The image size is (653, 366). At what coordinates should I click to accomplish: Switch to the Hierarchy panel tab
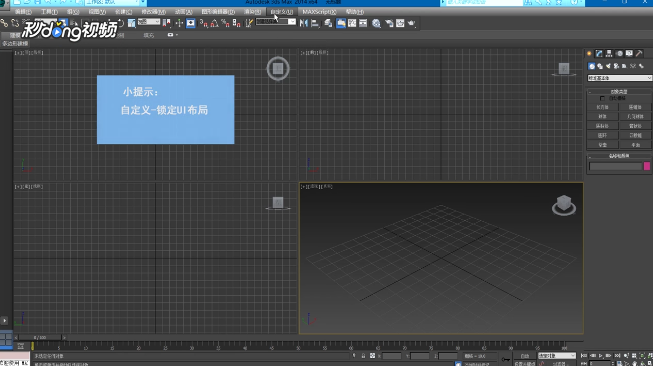[x=609, y=53]
